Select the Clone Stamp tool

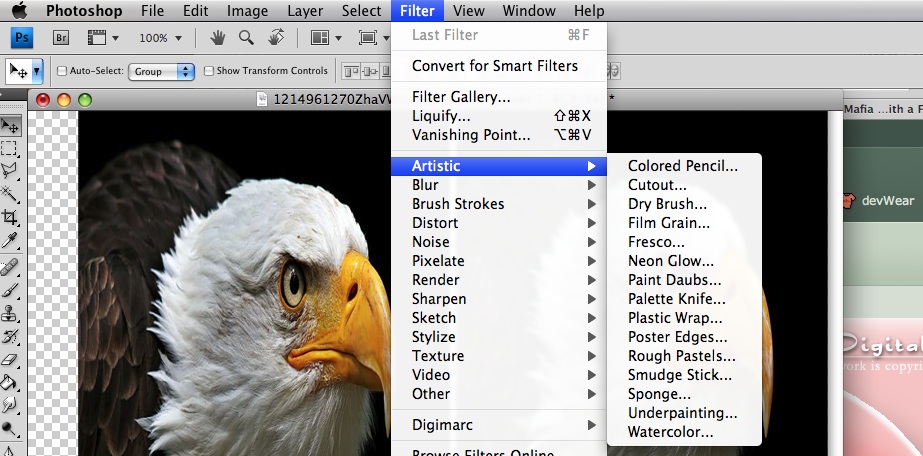pos(10,313)
